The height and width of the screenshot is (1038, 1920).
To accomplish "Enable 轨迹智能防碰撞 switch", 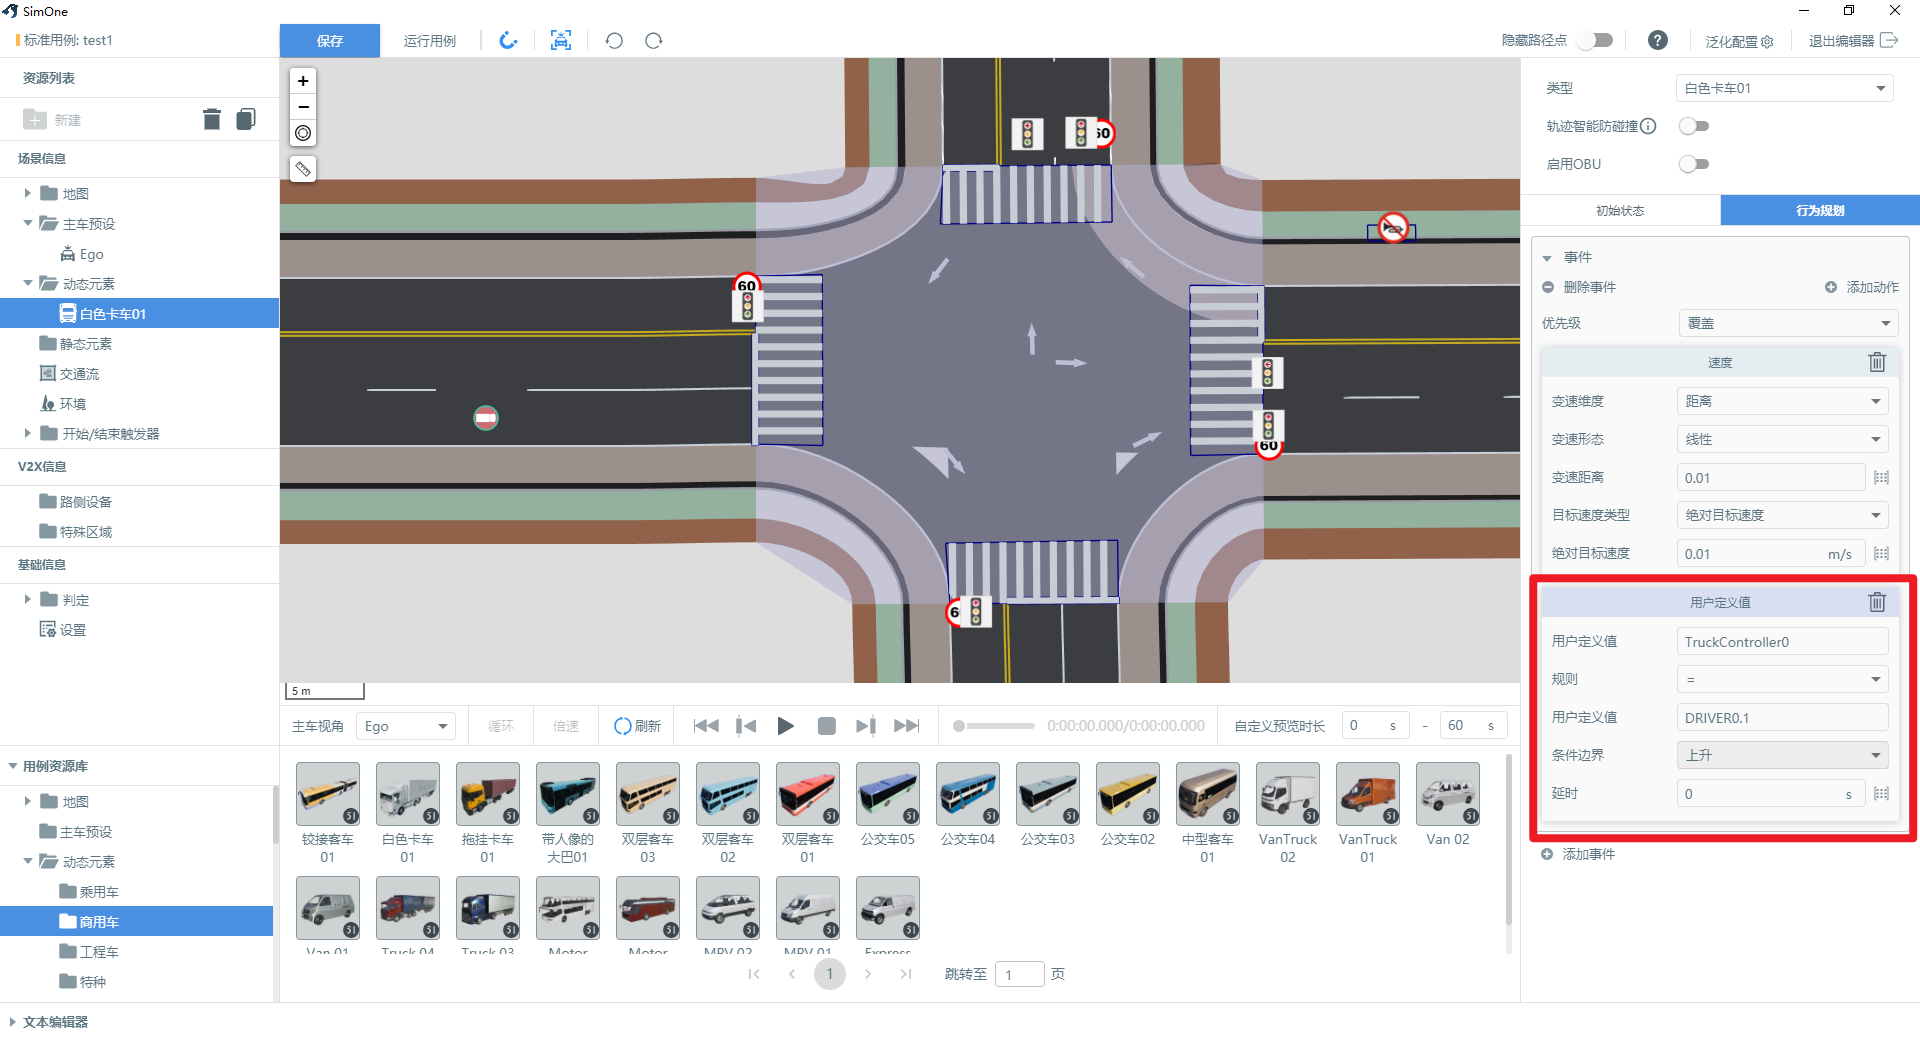I will 1694,126.
